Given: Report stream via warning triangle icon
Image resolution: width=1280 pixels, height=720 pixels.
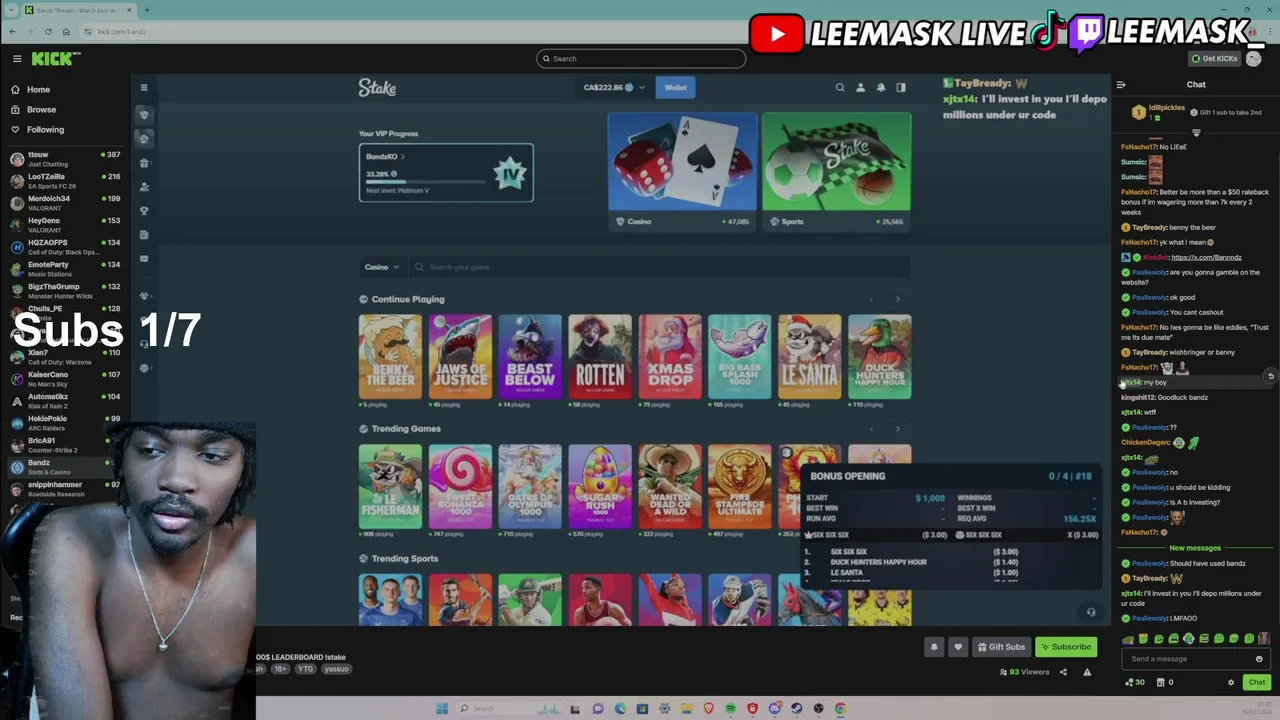Looking at the screenshot, I should click(x=1087, y=672).
